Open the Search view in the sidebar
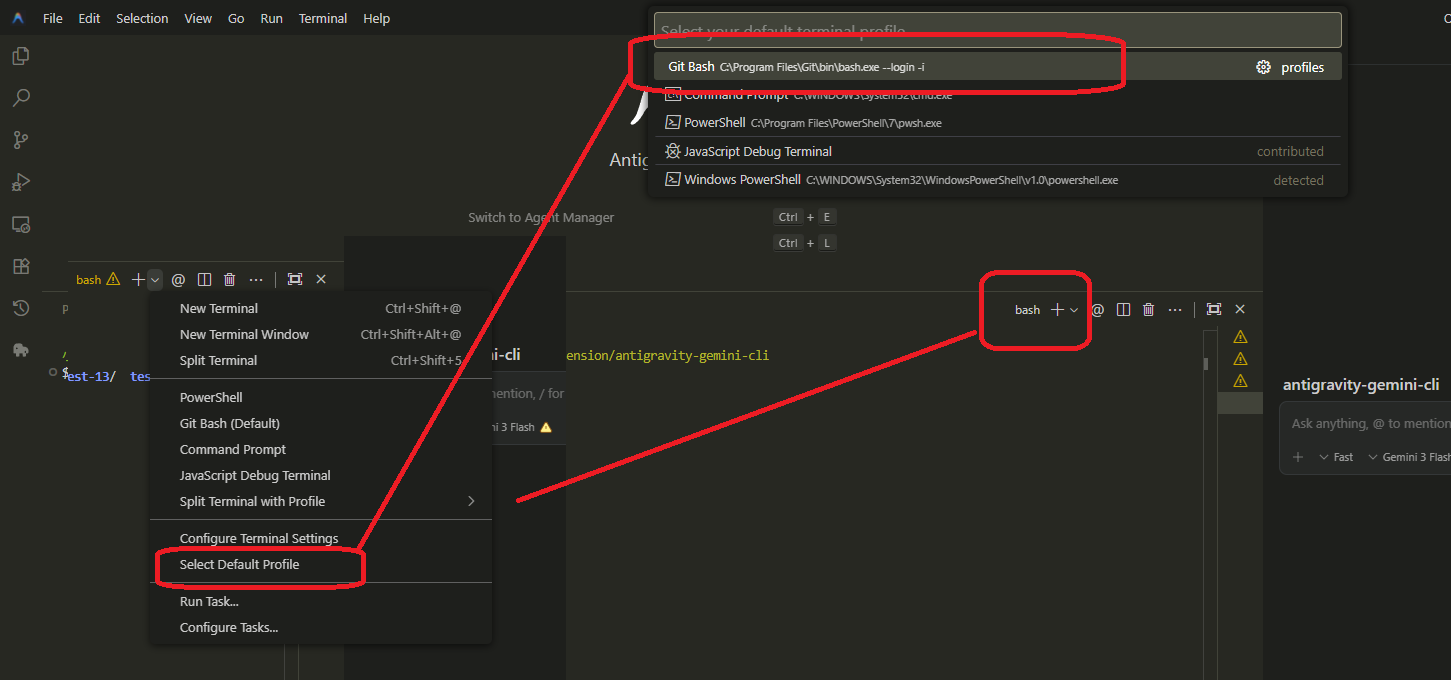This screenshot has width=1451, height=680. click(20, 97)
